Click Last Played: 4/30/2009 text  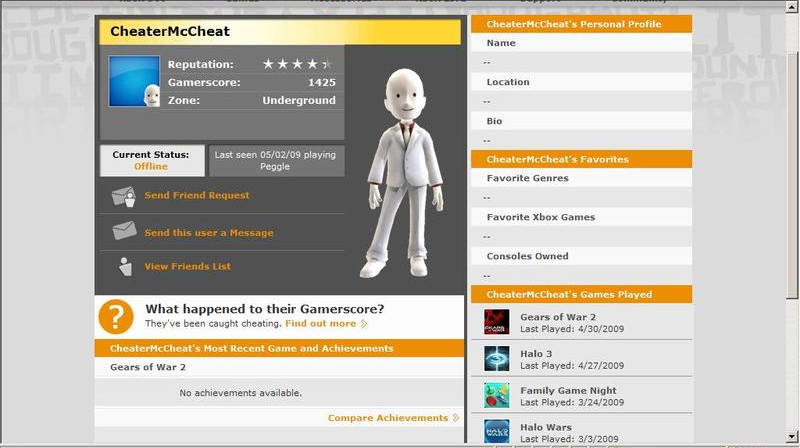572,329
